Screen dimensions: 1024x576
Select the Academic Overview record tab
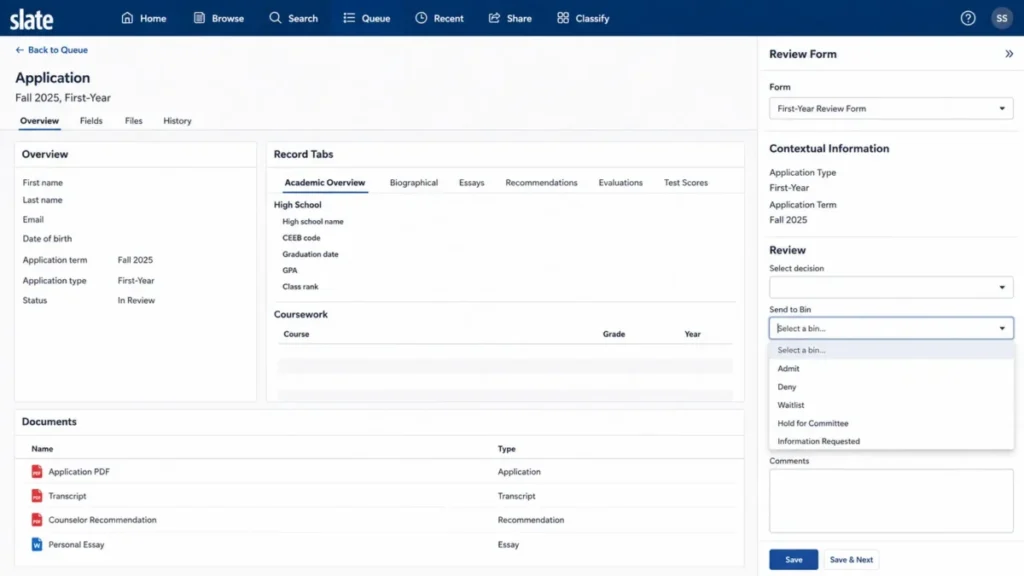(325, 183)
